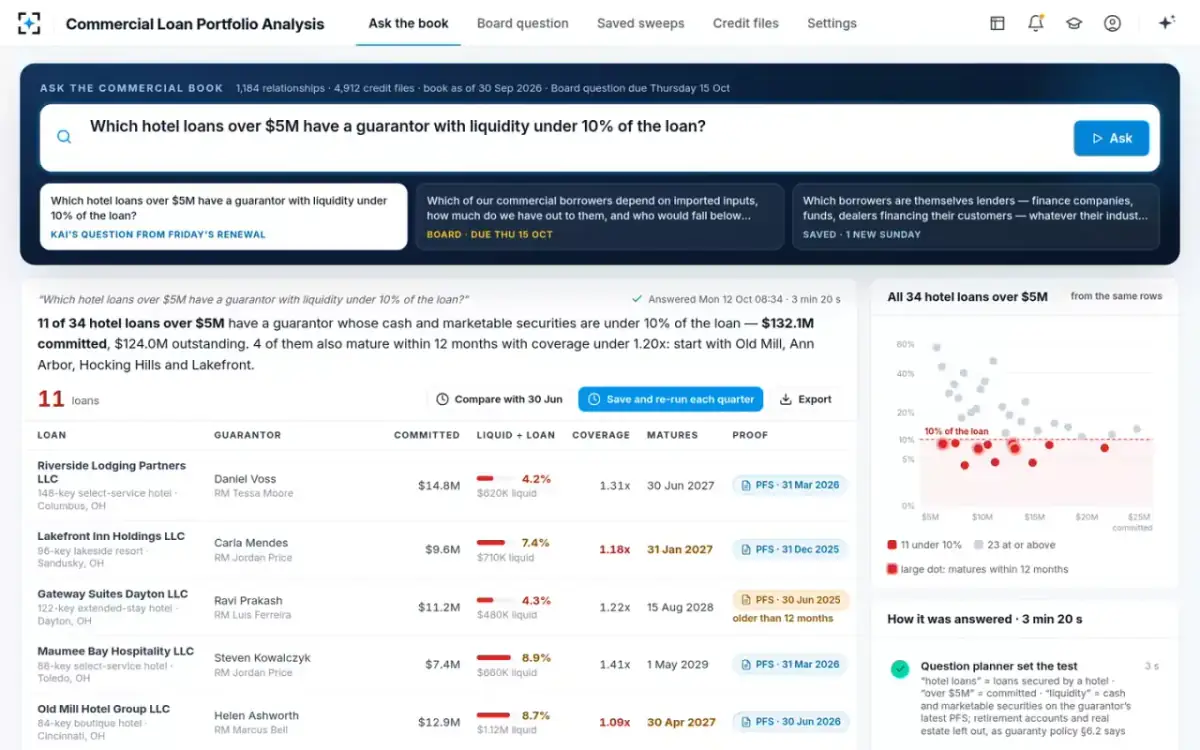Click the PROOF column header

[750, 435]
